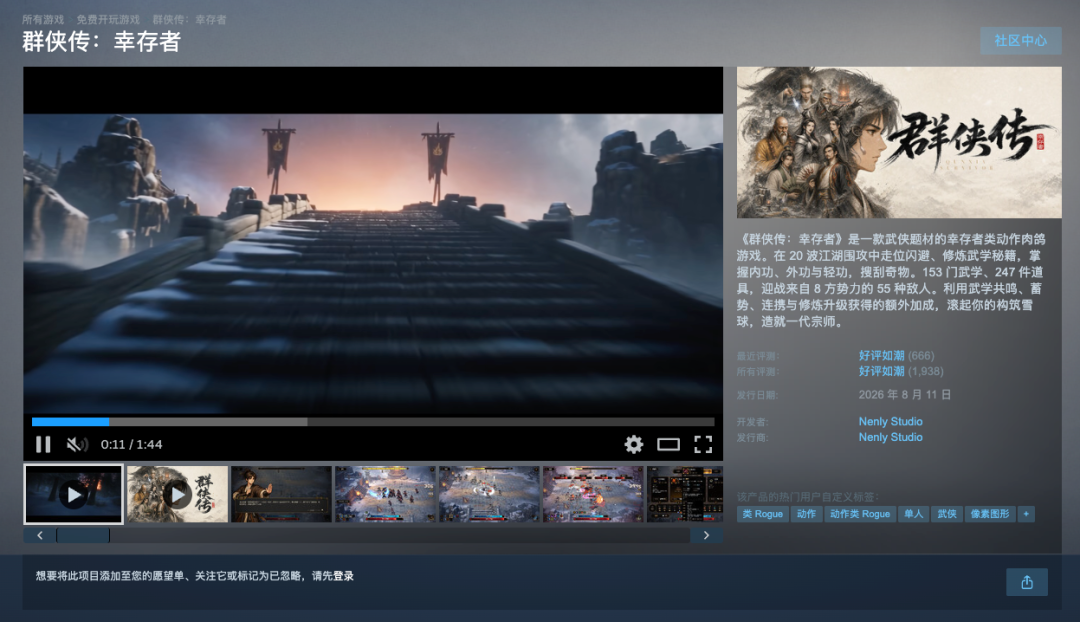Play the second trailer thumbnail
The width and height of the screenshot is (1080, 622).
[x=177, y=494]
